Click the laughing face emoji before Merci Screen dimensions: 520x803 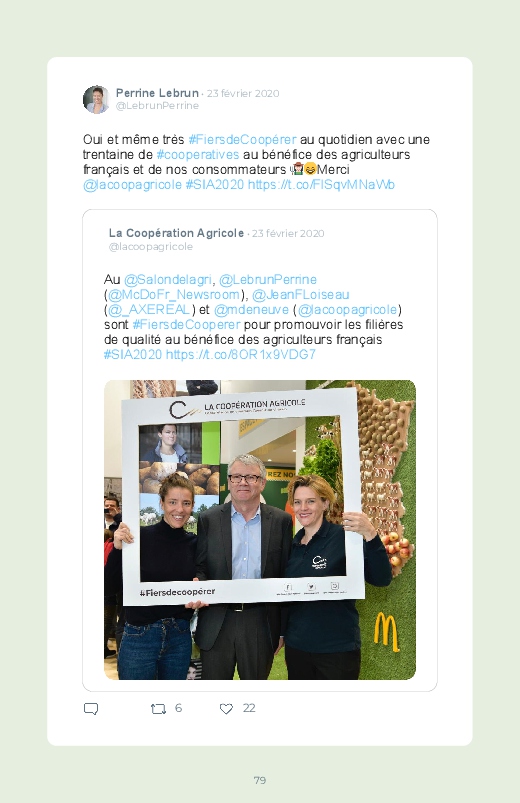(x=310, y=169)
